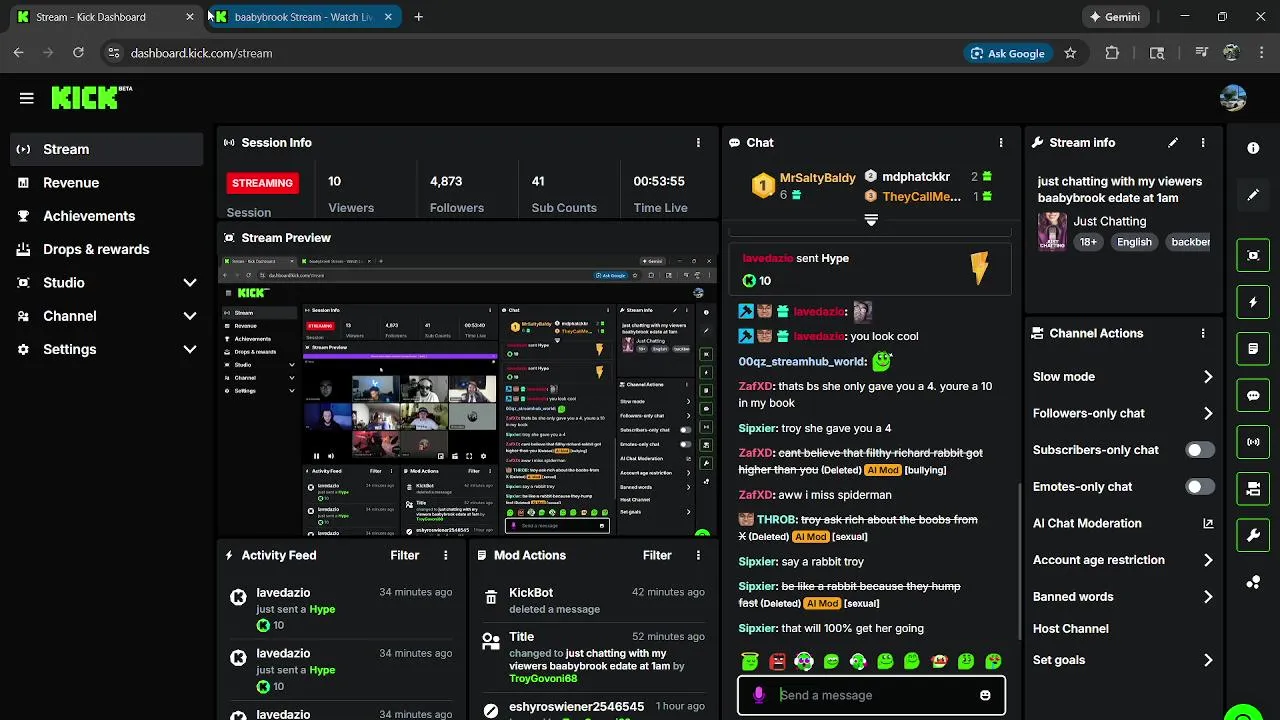Image resolution: width=1280 pixels, height=720 pixels.
Task: Bookmark this page with the star icon
Action: point(1070,53)
